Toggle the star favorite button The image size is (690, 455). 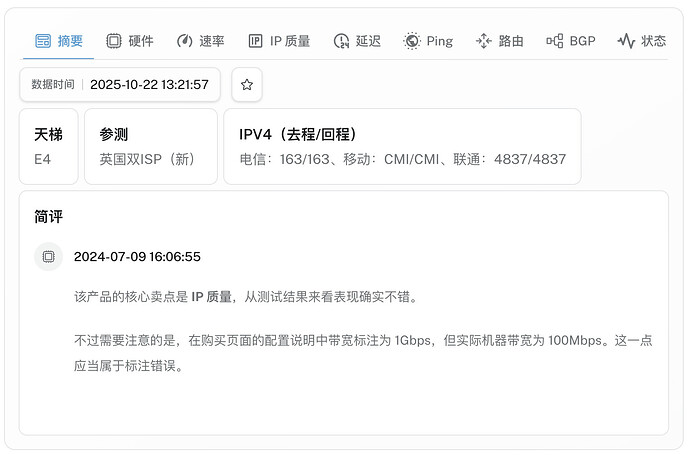click(x=247, y=84)
